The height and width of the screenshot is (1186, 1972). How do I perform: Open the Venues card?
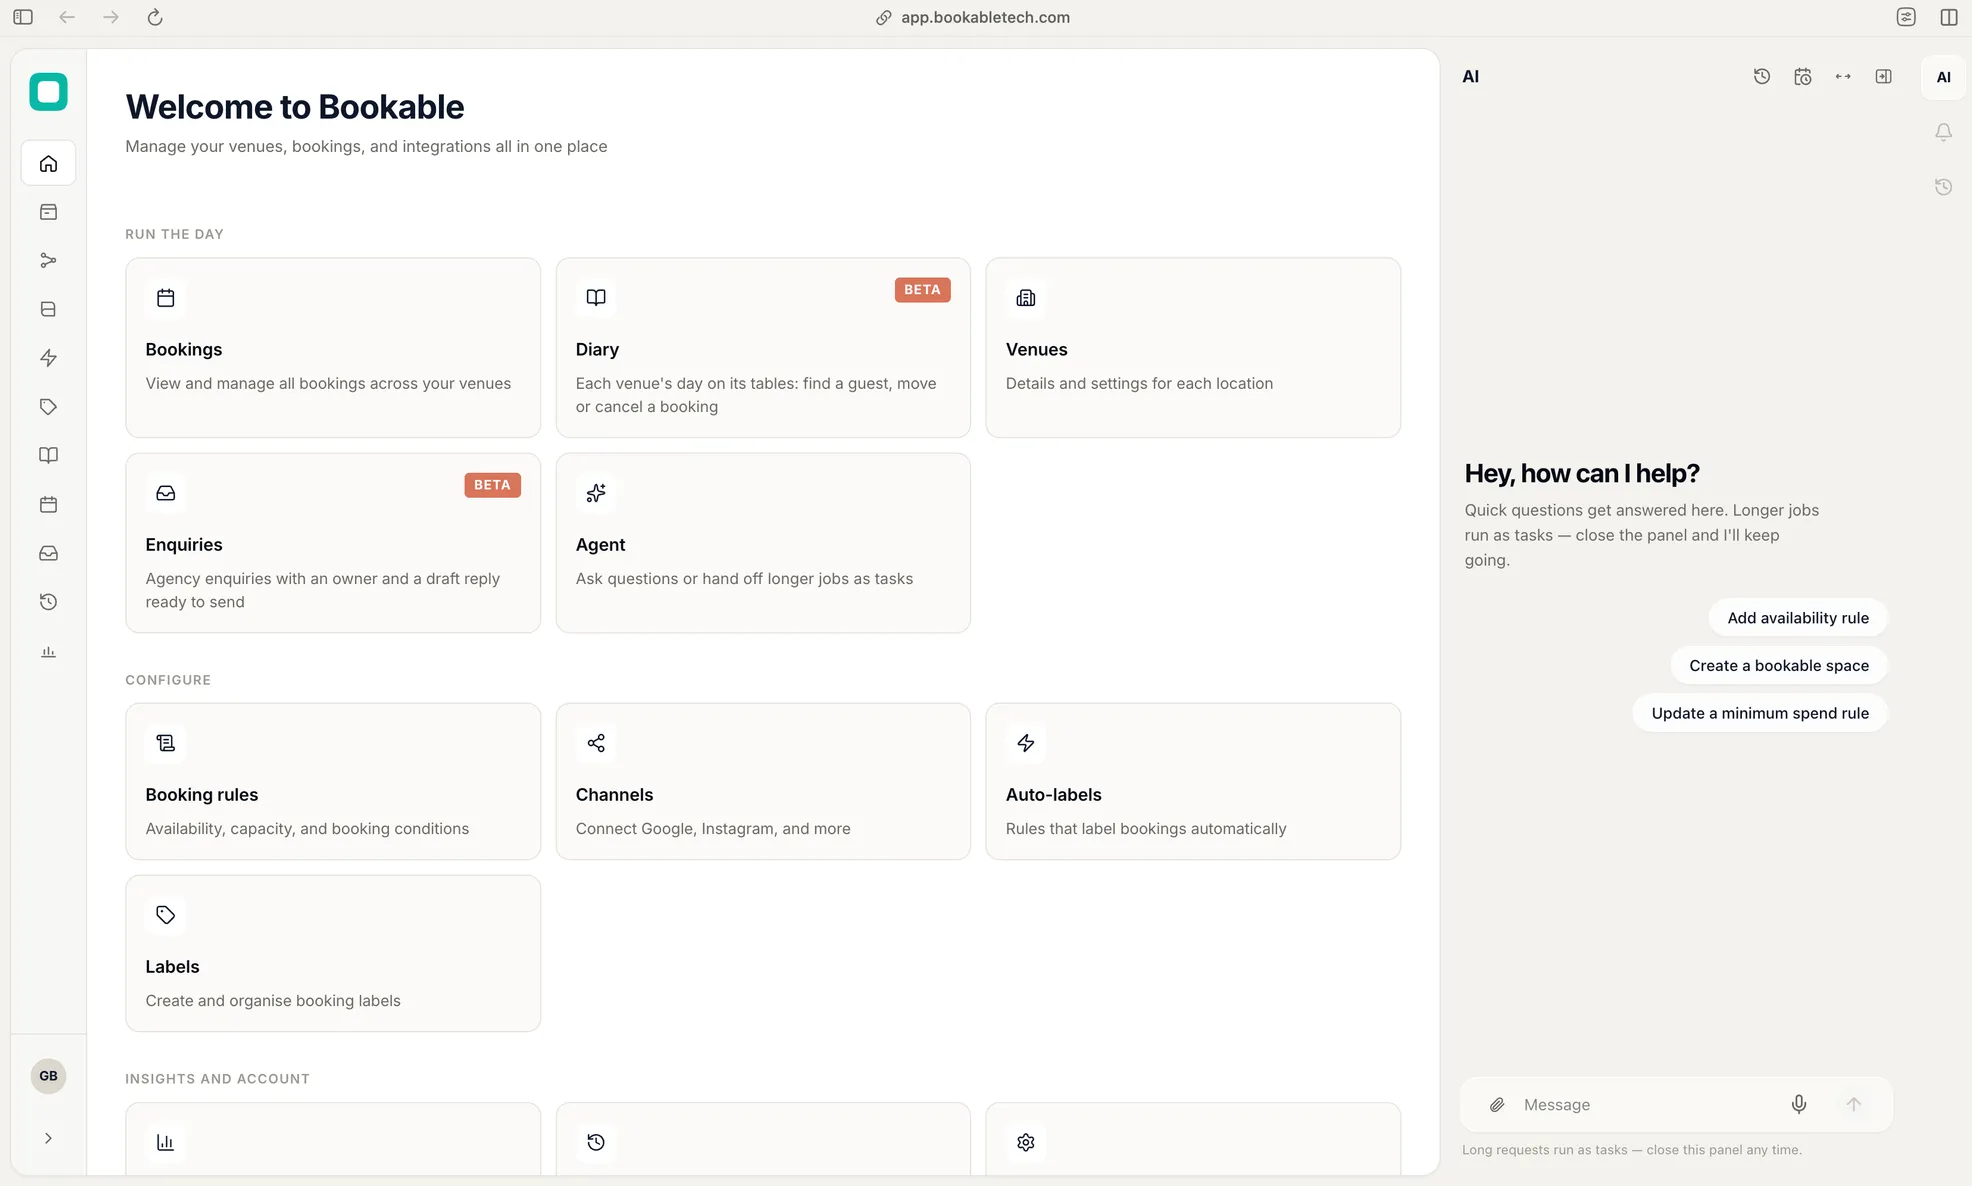click(1193, 348)
